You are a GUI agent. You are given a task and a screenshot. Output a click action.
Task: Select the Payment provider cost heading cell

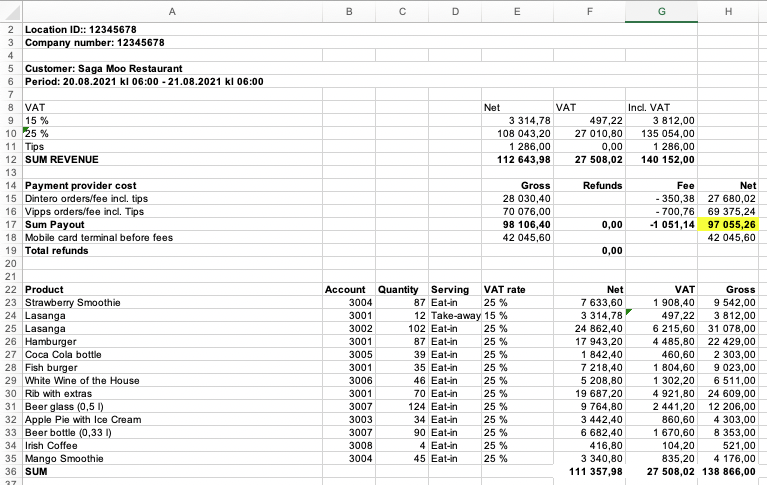(80, 185)
